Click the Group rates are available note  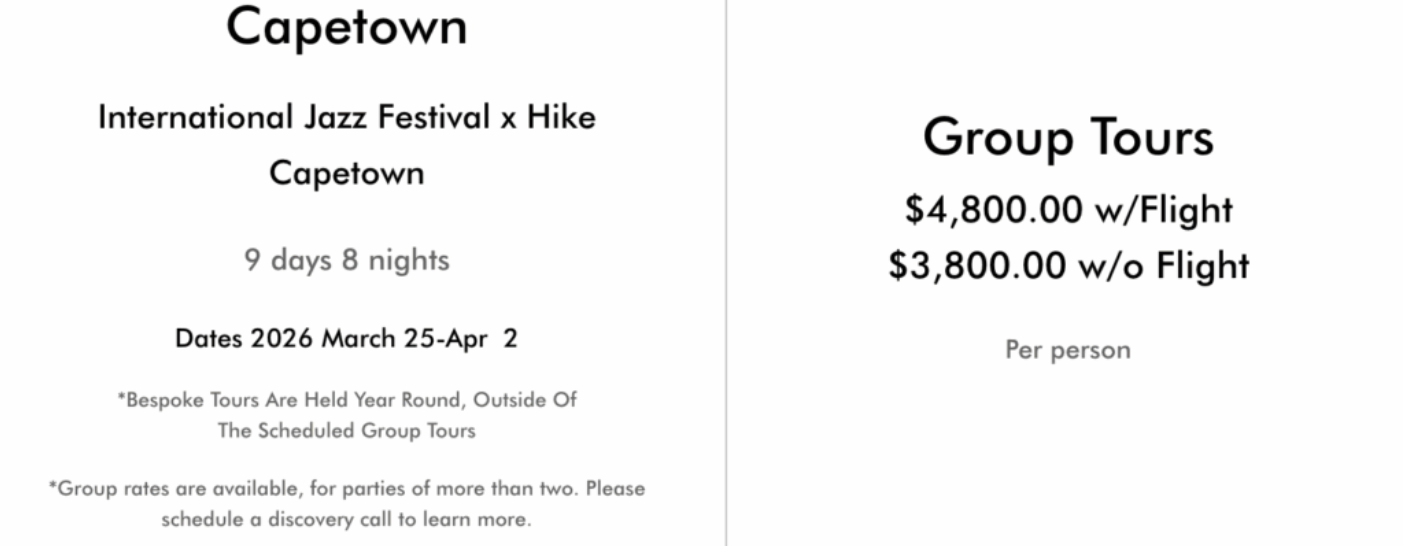coord(346,489)
